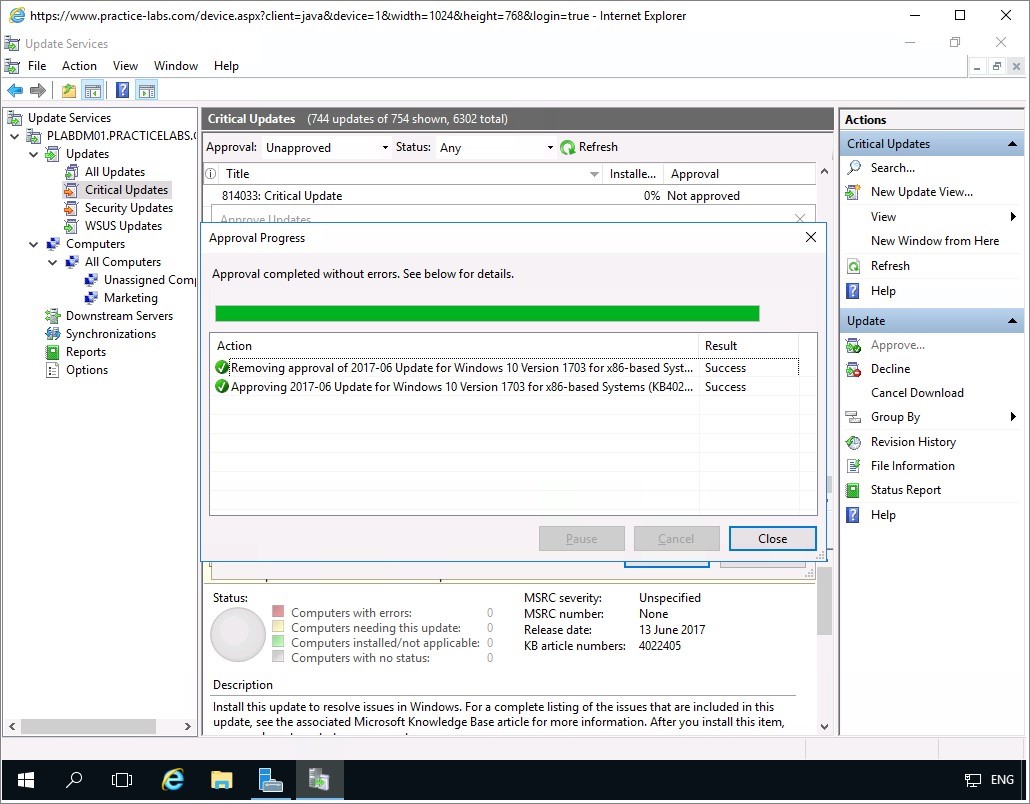Click the Decline icon in Actions pane
The height and width of the screenshot is (804, 1030).
point(854,369)
